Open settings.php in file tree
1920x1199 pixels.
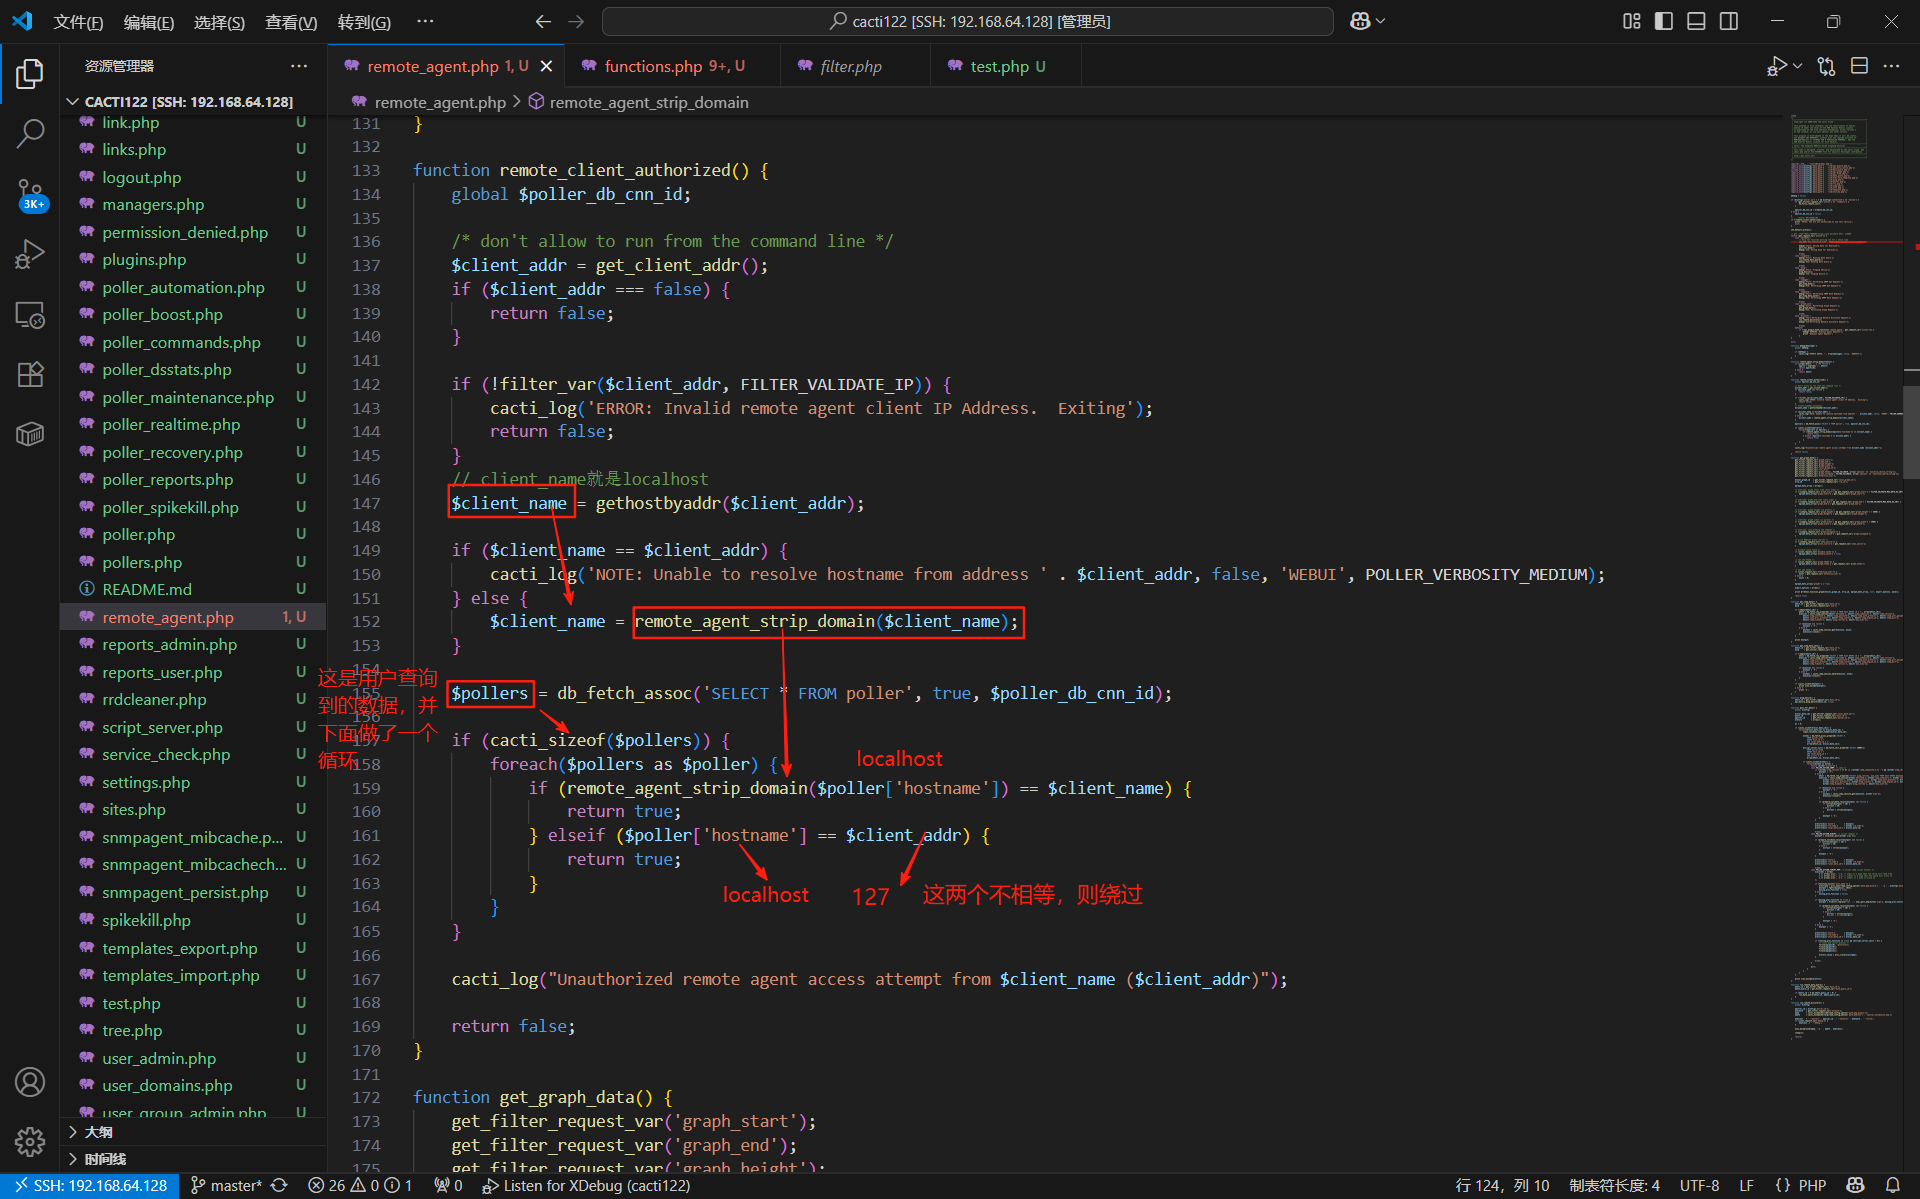(x=194, y=782)
